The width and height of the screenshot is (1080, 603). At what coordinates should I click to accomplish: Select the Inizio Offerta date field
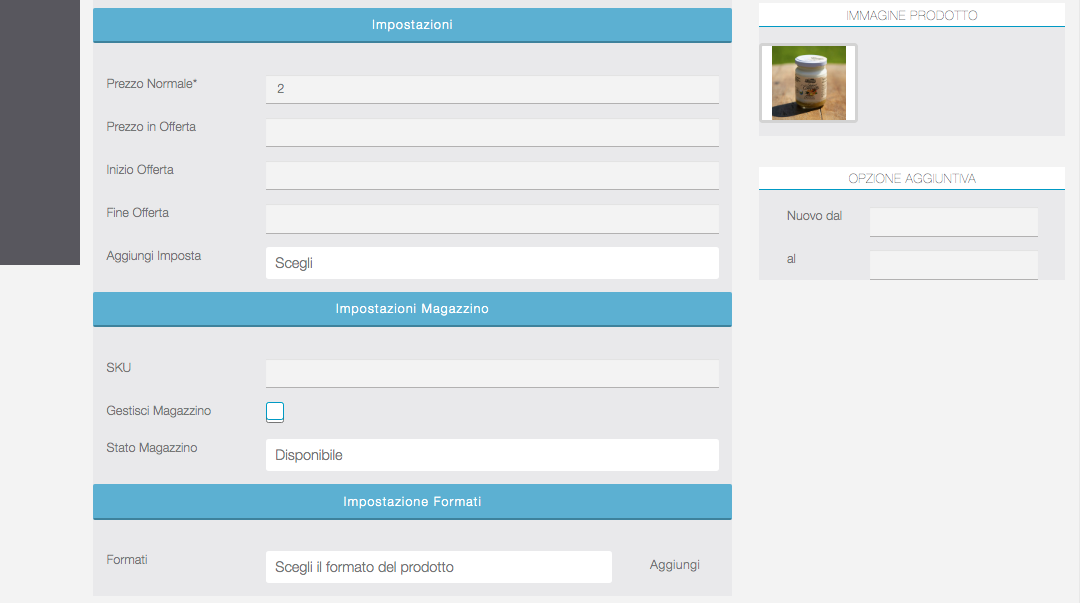(x=491, y=175)
